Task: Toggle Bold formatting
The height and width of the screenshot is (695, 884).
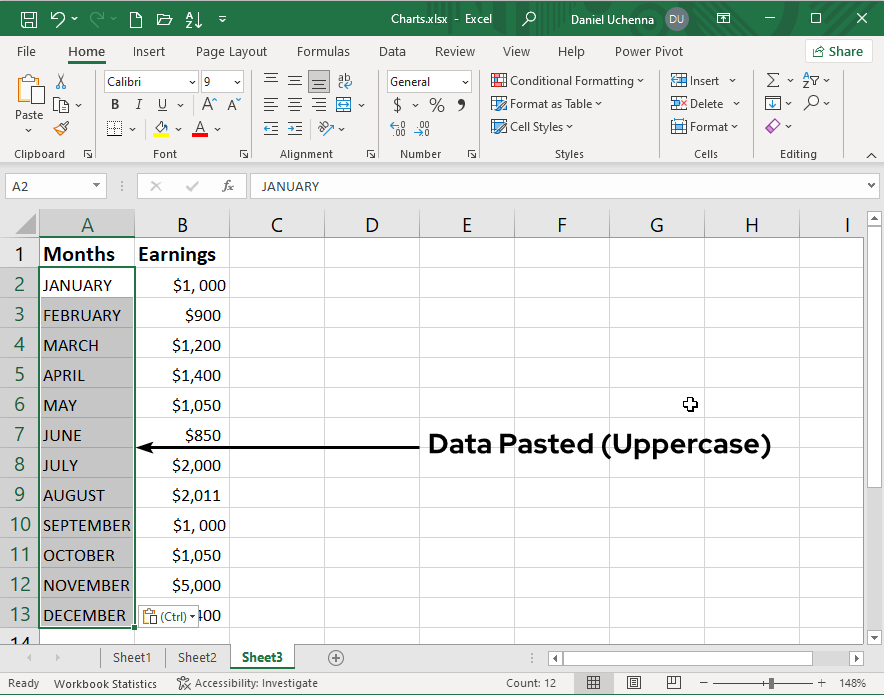Action: click(x=115, y=105)
